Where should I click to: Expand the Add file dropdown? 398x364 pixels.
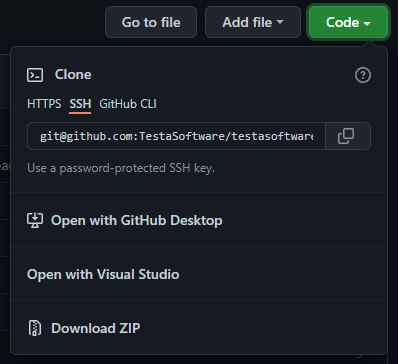[x=253, y=22]
